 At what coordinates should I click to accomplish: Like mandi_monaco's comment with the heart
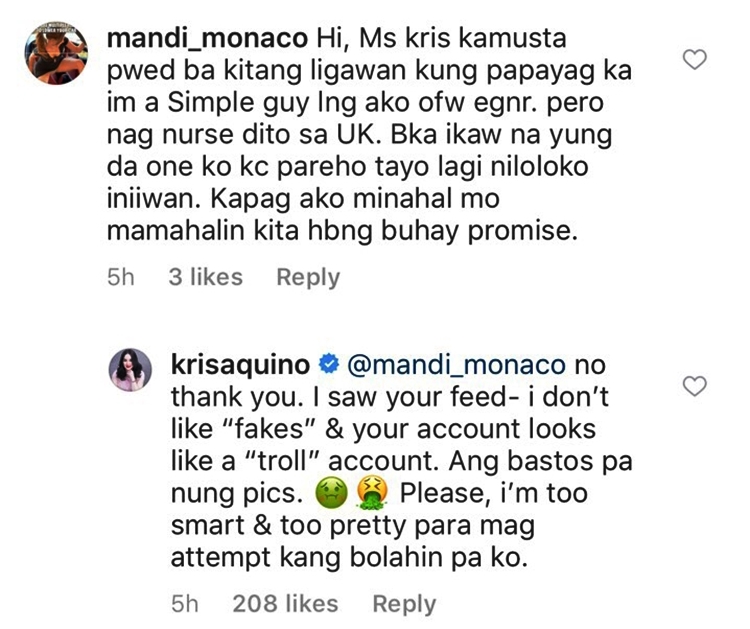click(x=694, y=61)
